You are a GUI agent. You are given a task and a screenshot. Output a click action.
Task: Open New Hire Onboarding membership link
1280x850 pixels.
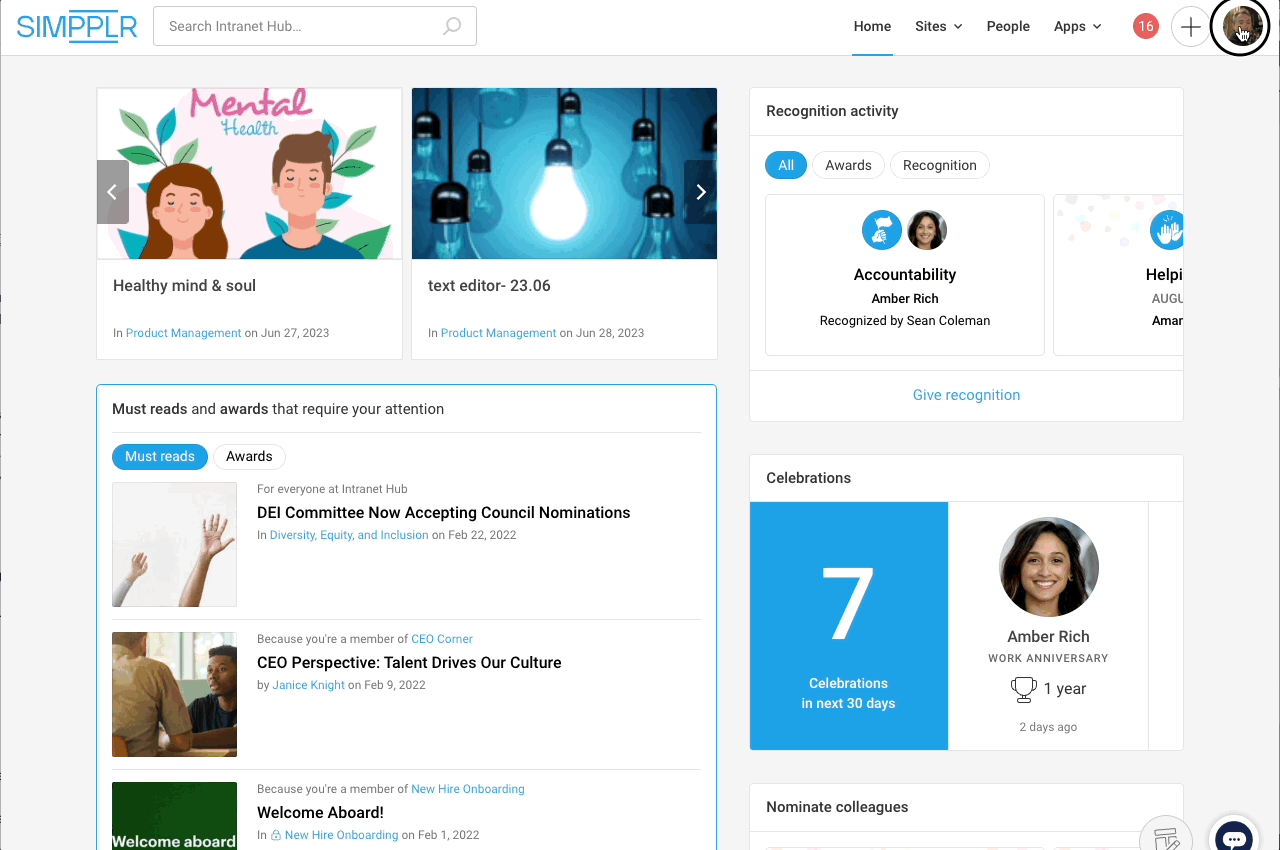tap(468, 789)
